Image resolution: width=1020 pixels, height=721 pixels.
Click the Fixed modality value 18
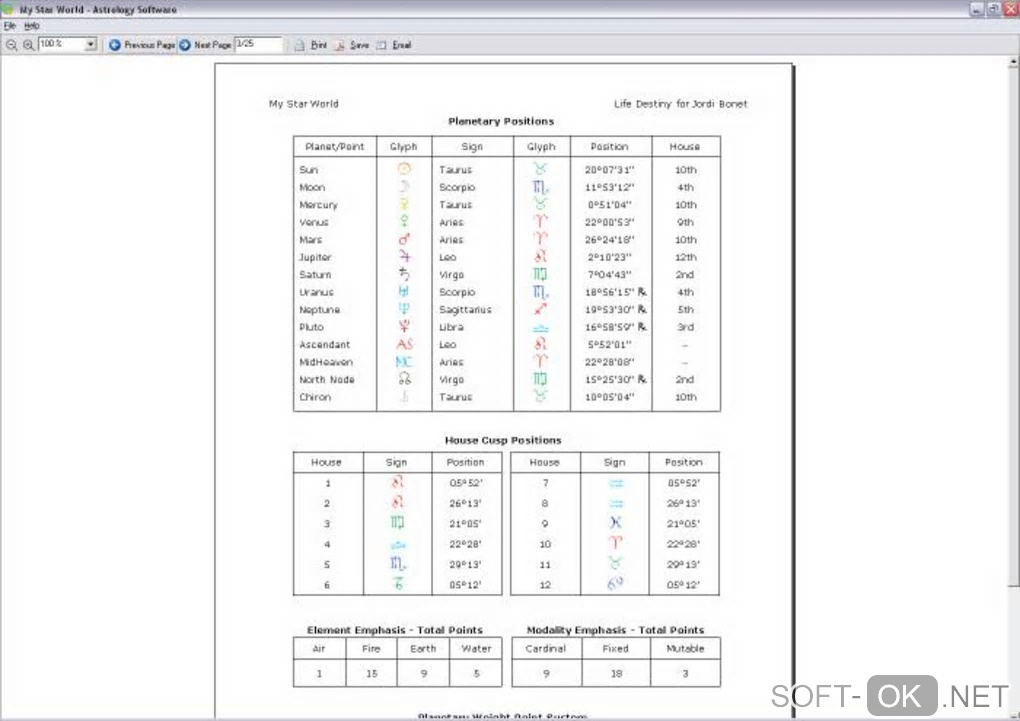[x=616, y=673]
